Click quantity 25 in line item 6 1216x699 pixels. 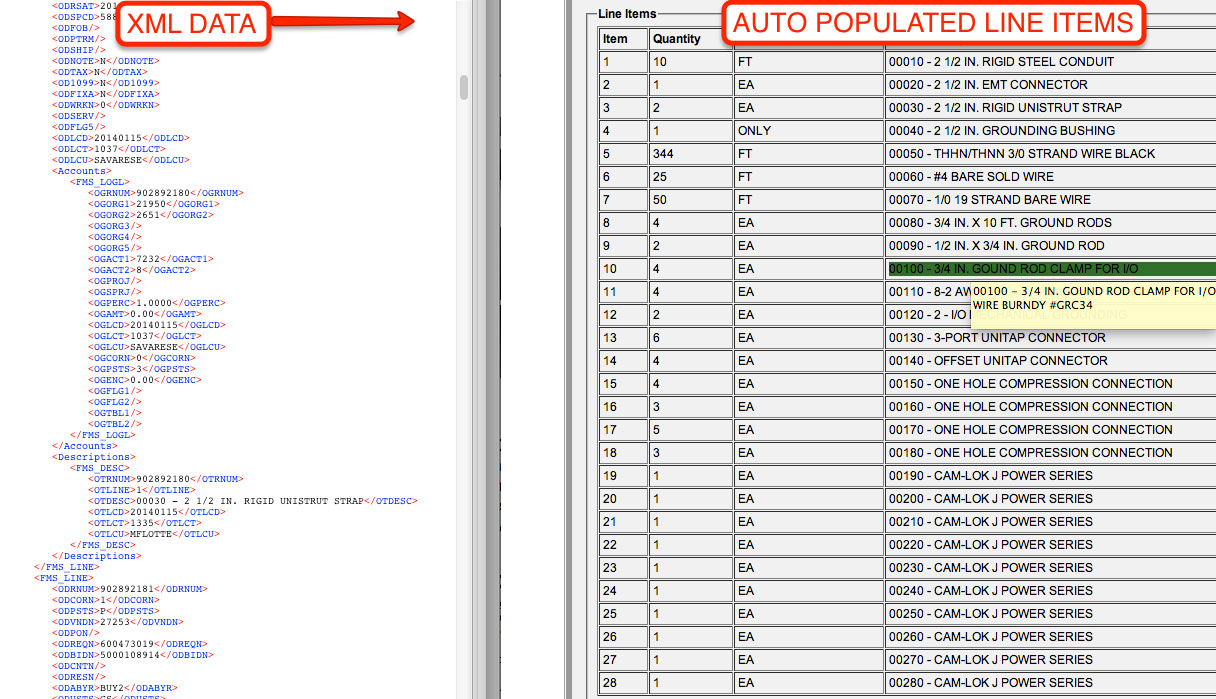[690, 177]
